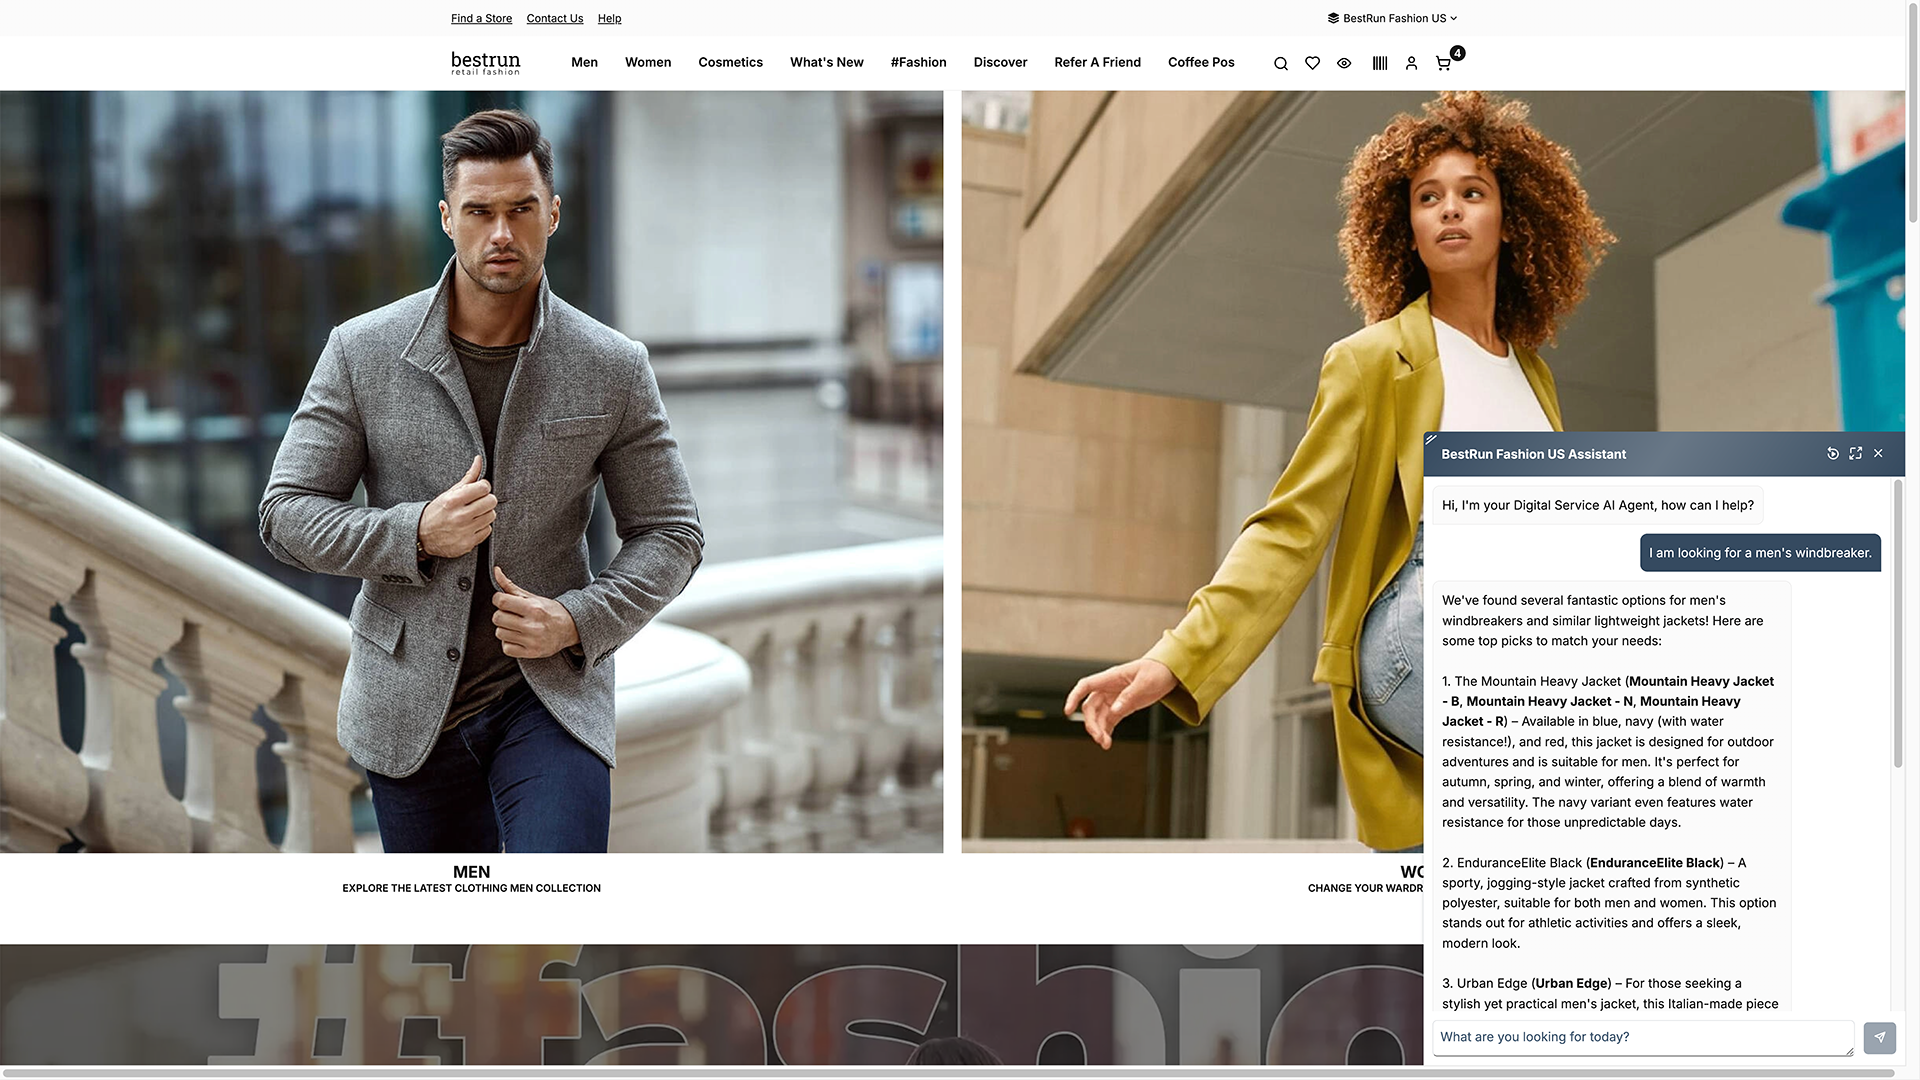Open the Men menu
Viewport: 1920px width, 1080px height.
tap(584, 62)
